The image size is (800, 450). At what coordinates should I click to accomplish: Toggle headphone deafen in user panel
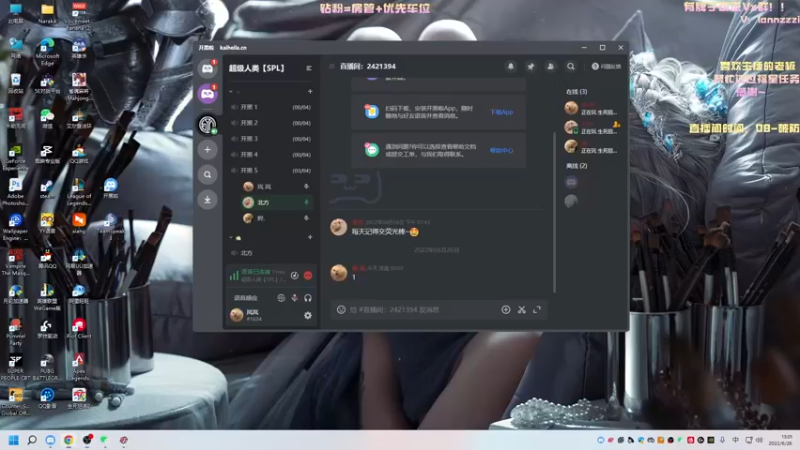(x=308, y=298)
